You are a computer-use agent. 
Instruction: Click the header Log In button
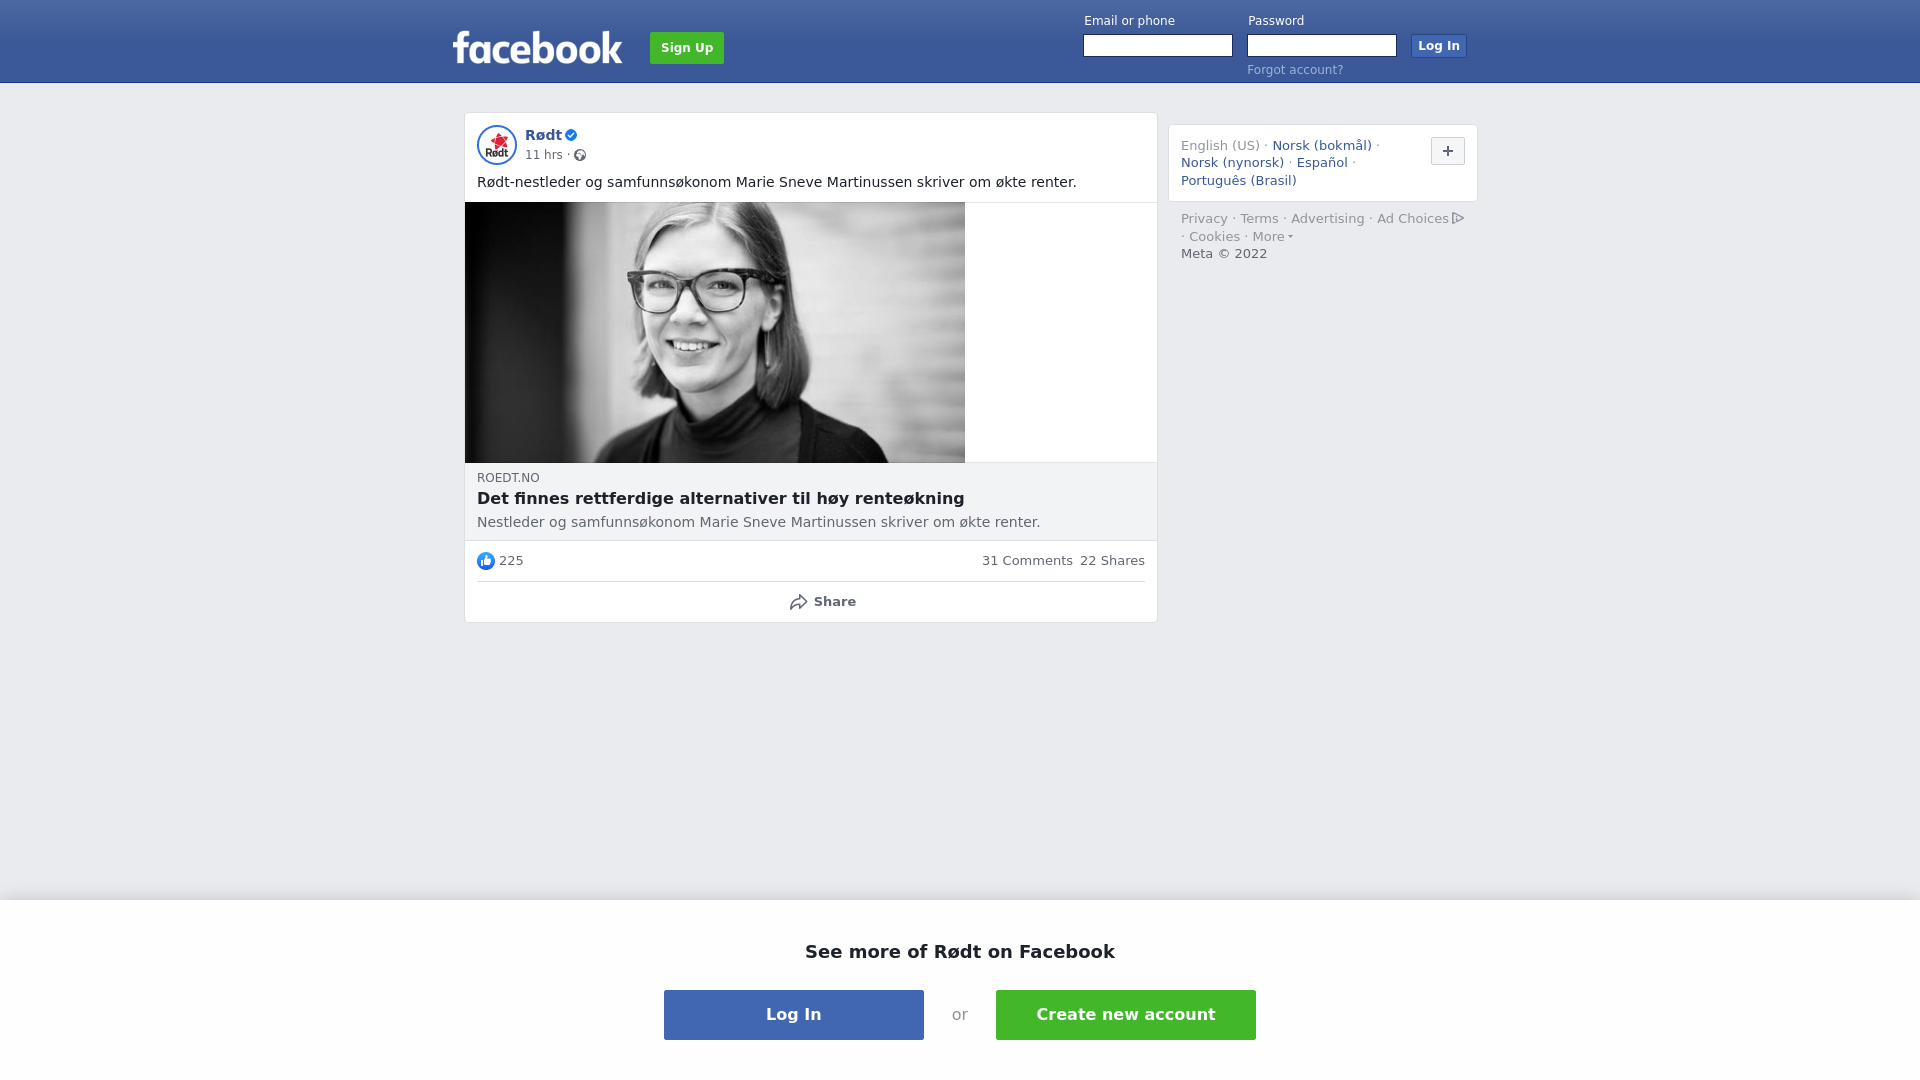click(x=1439, y=46)
